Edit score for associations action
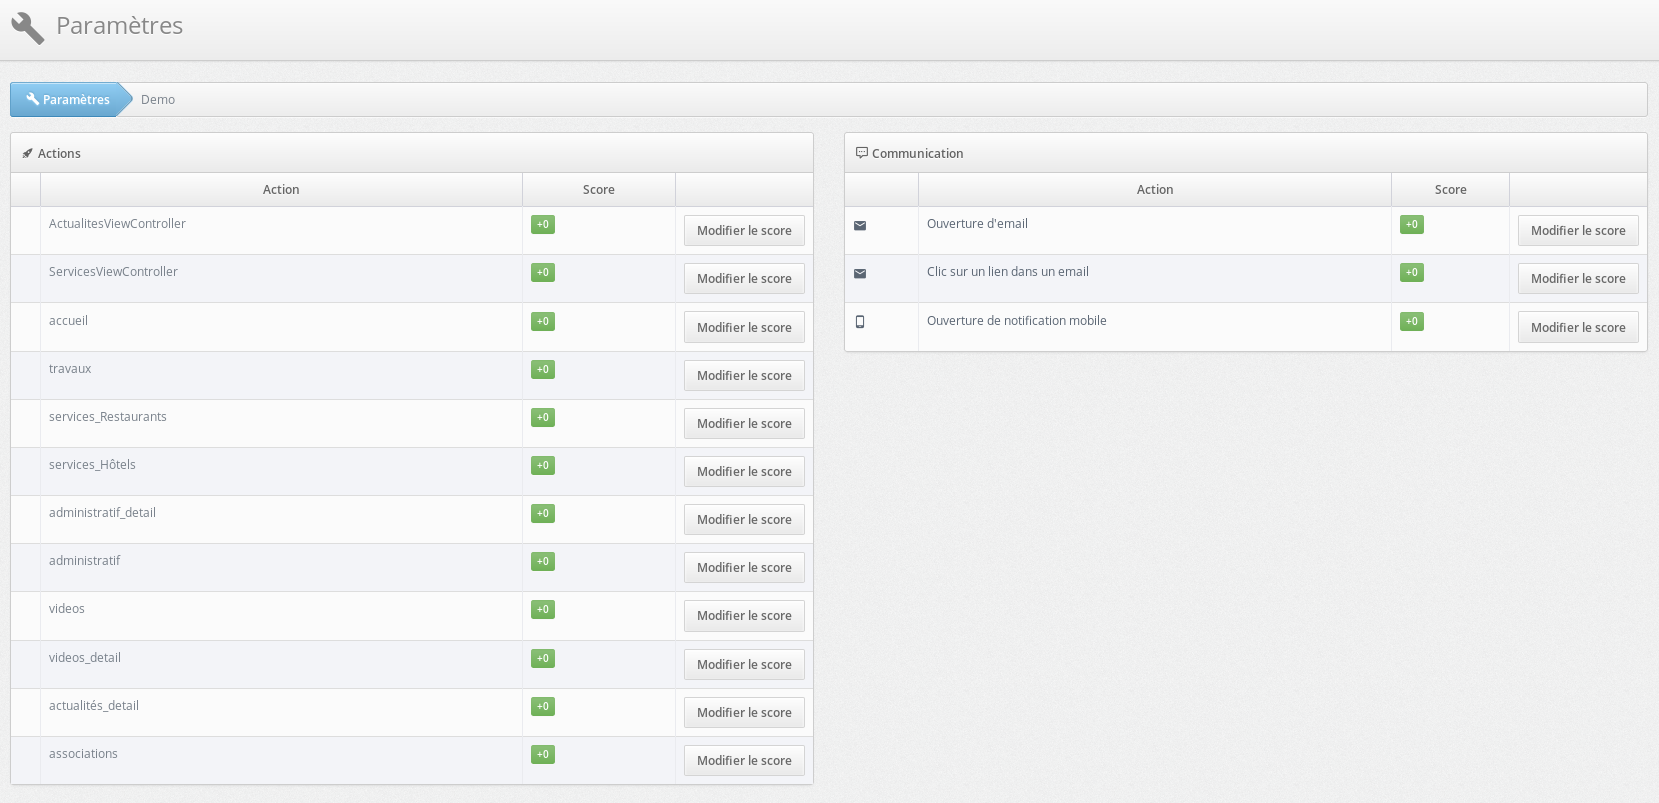Screen dimensions: 1659x803 [x=744, y=761]
